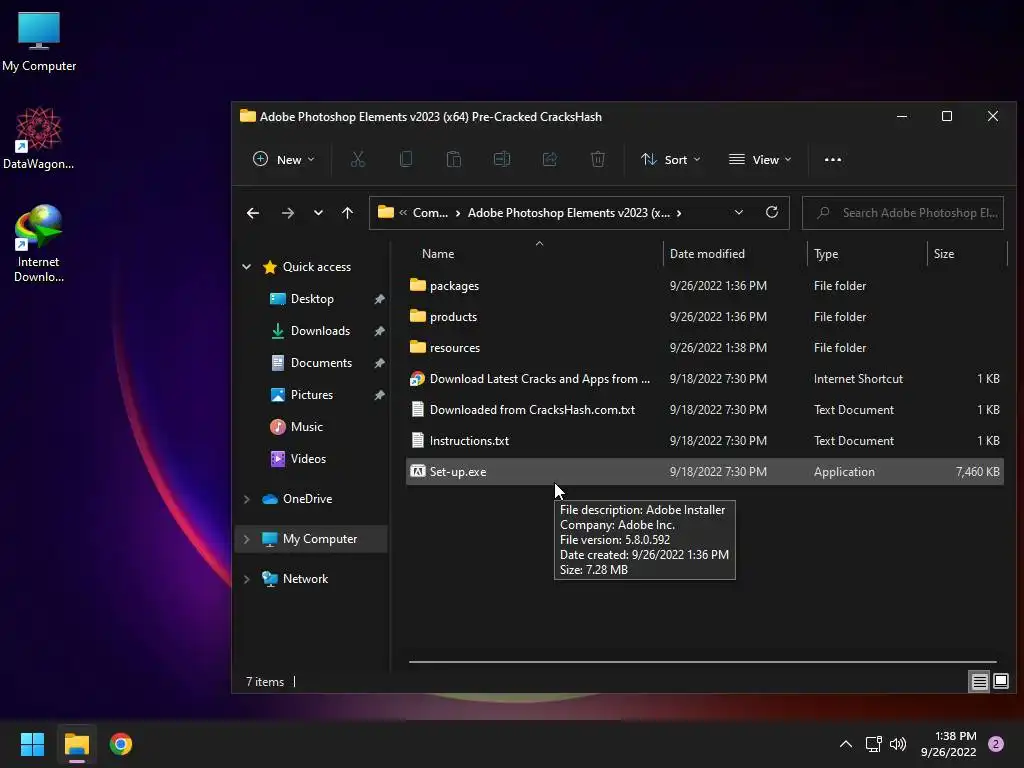This screenshot has height=768, width=1024.
Task: Switch to large thumbnails view icon
Action: click(1000, 682)
